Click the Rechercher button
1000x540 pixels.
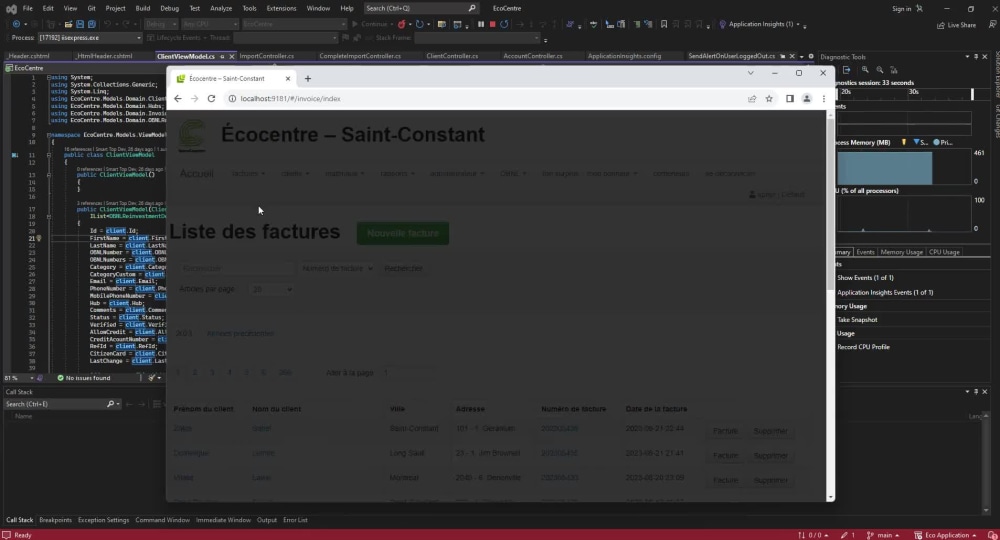(404, 268)
